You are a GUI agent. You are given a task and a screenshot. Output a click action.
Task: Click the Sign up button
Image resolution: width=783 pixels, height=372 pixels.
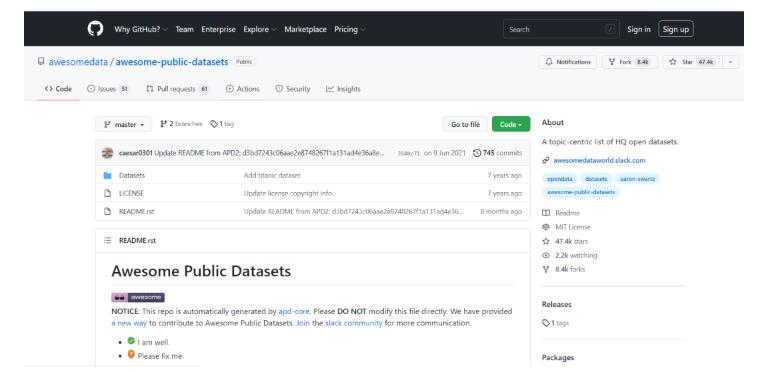(x=676, y=29)
